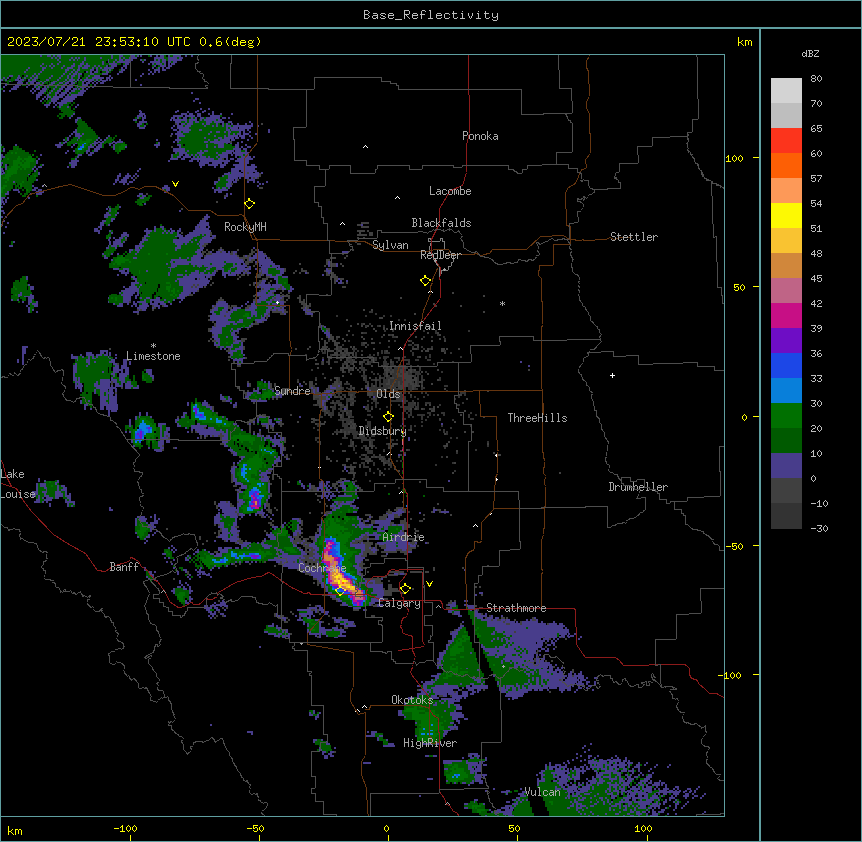The image size is (862, 842).
Task: Click the white caret marker west of Ponoka
Action: (x=366, y=147)
